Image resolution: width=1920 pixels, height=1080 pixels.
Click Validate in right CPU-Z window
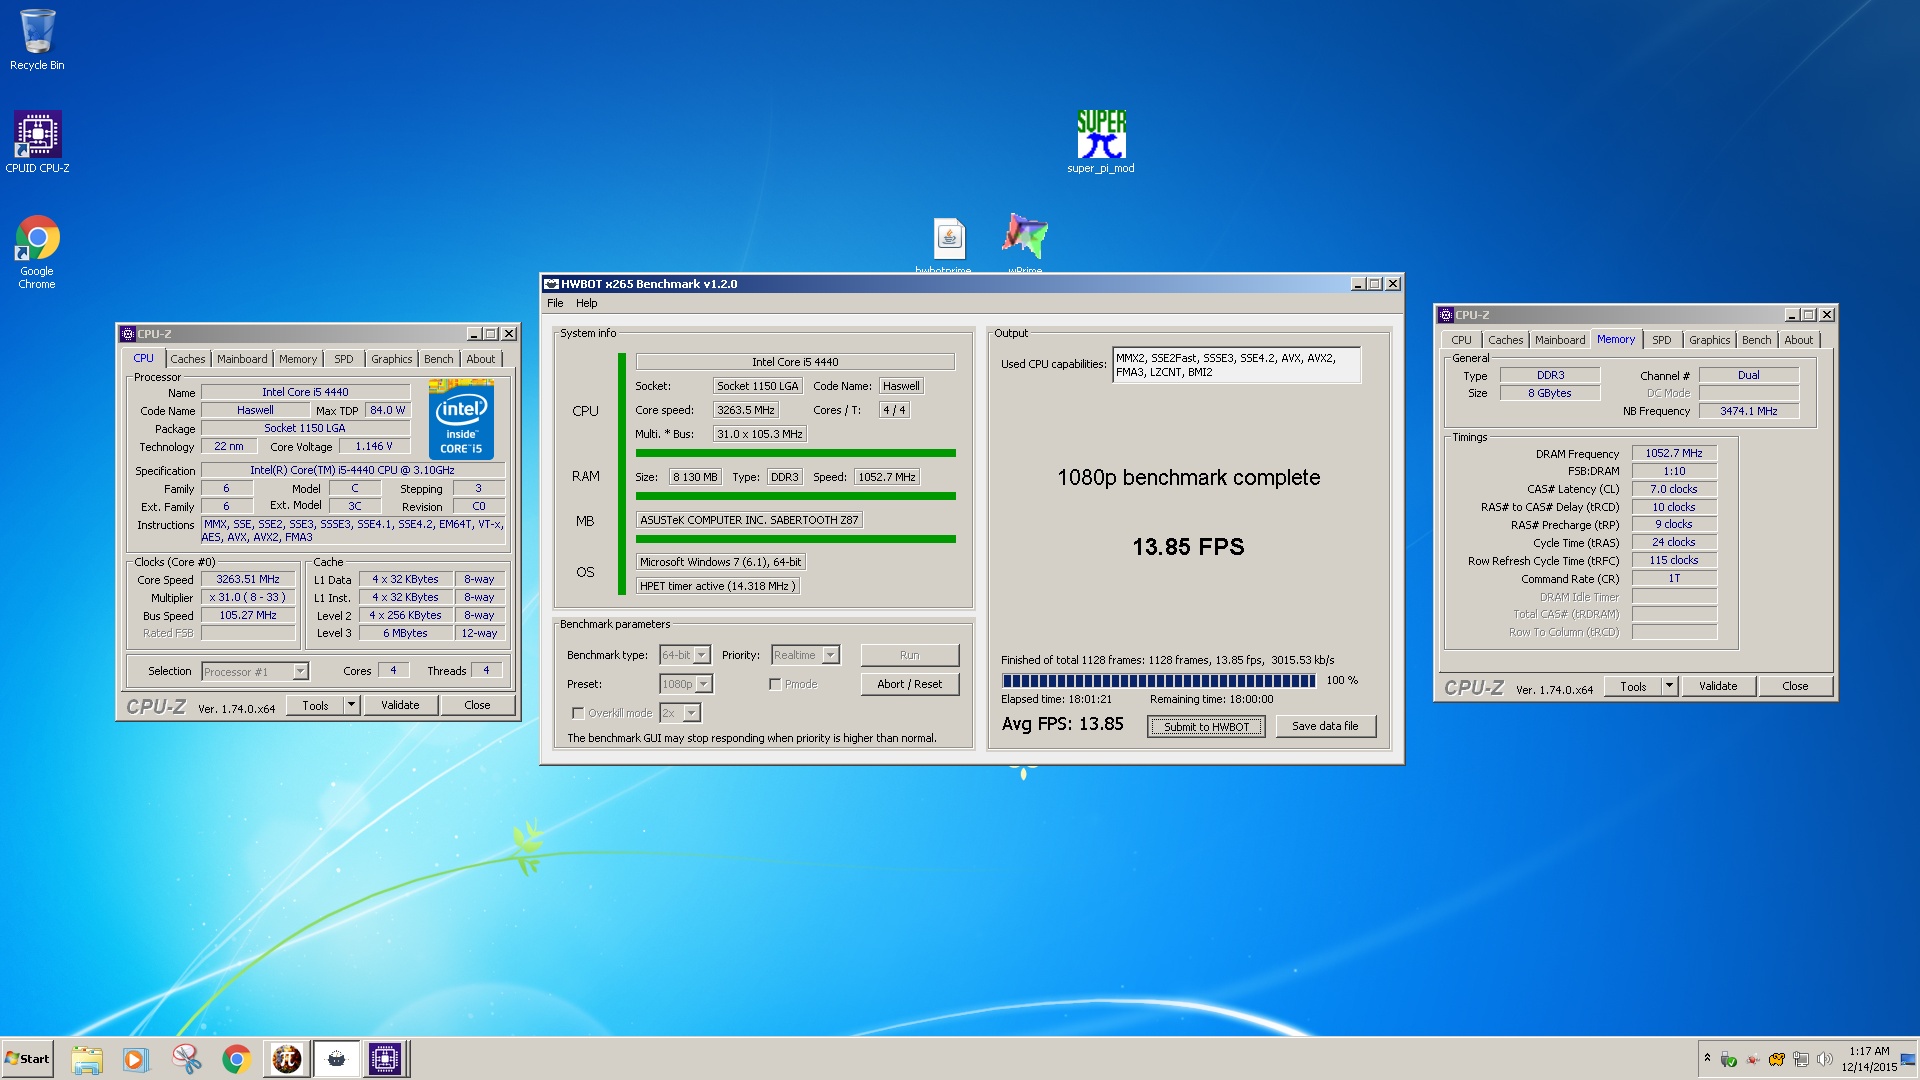click(1717, 686)
